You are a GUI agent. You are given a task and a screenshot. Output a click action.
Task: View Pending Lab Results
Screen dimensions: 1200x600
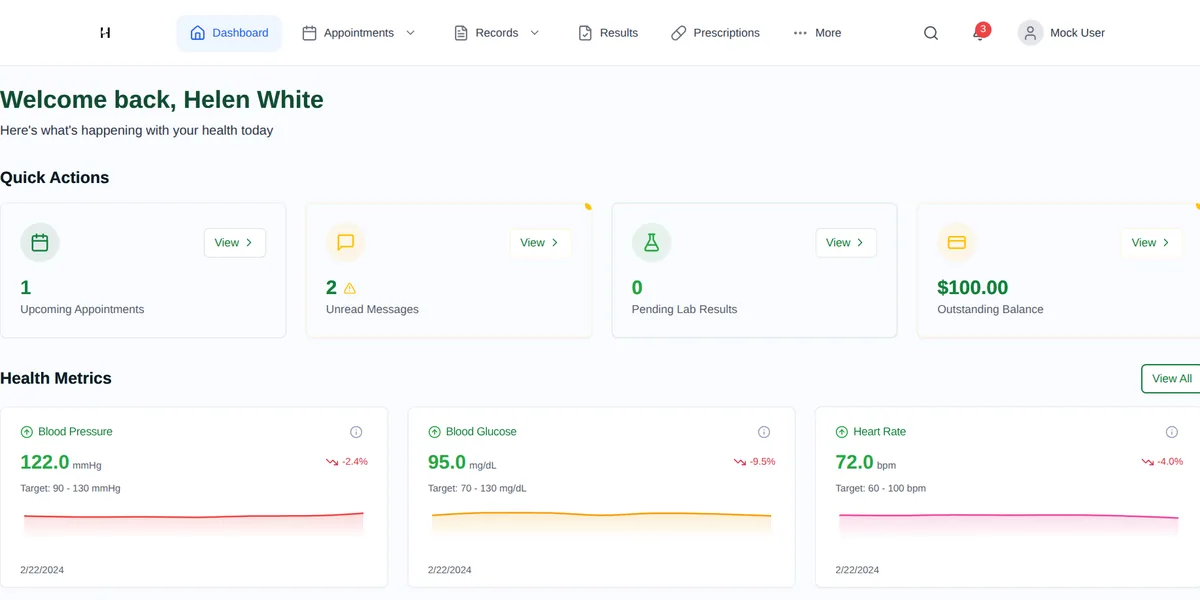coord(846,242)
